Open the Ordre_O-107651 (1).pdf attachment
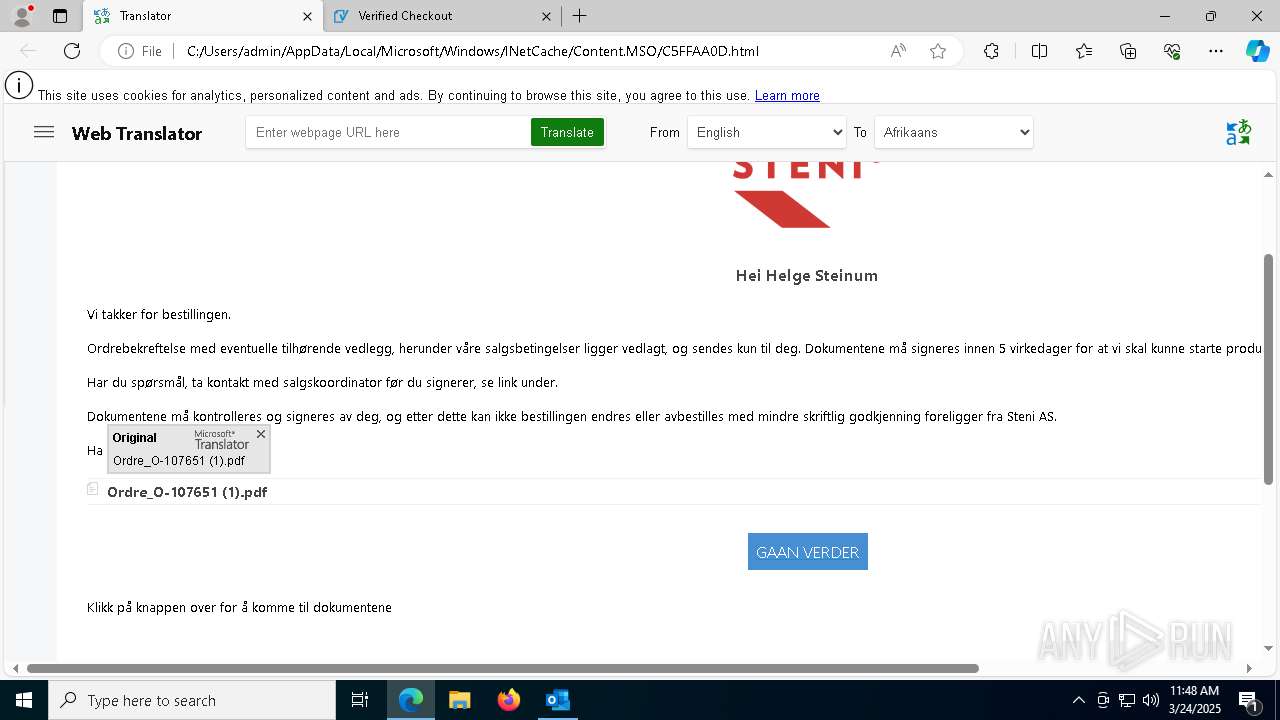This screenshot has width=1280, height=720. tap(187, 492)
